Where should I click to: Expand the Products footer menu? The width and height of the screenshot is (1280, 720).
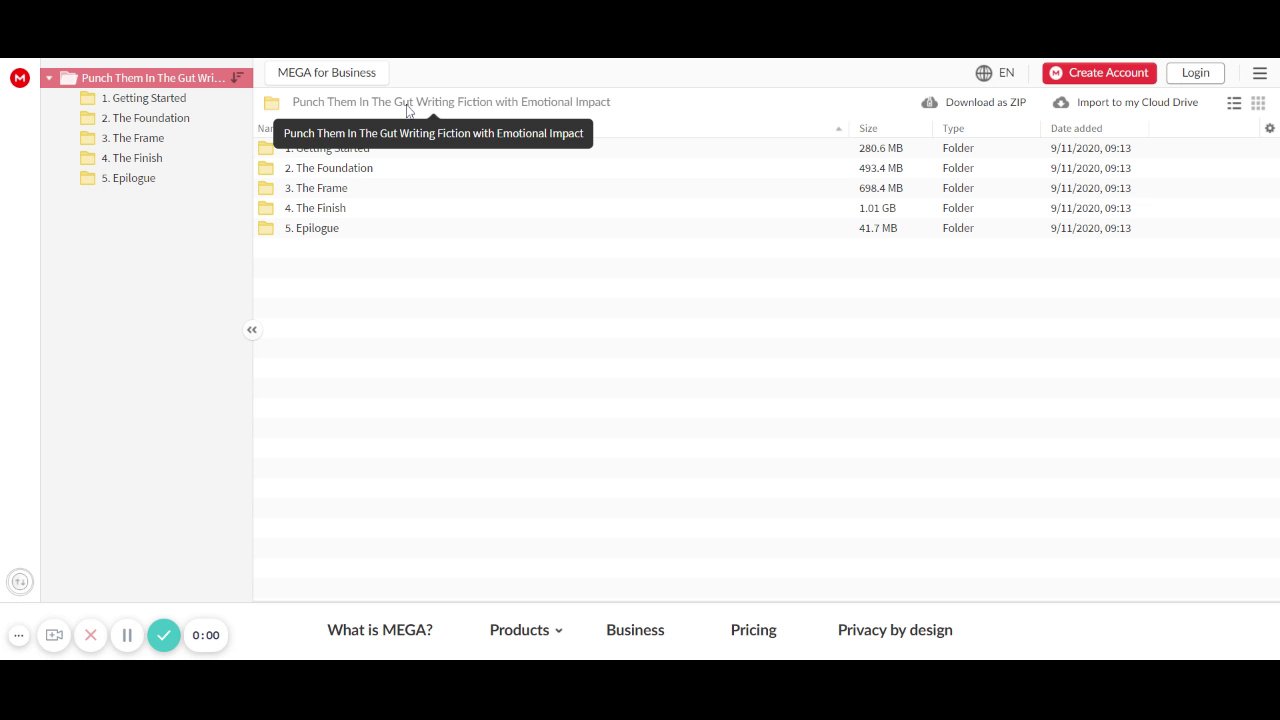pyautogui.click(x=526, y=630)
